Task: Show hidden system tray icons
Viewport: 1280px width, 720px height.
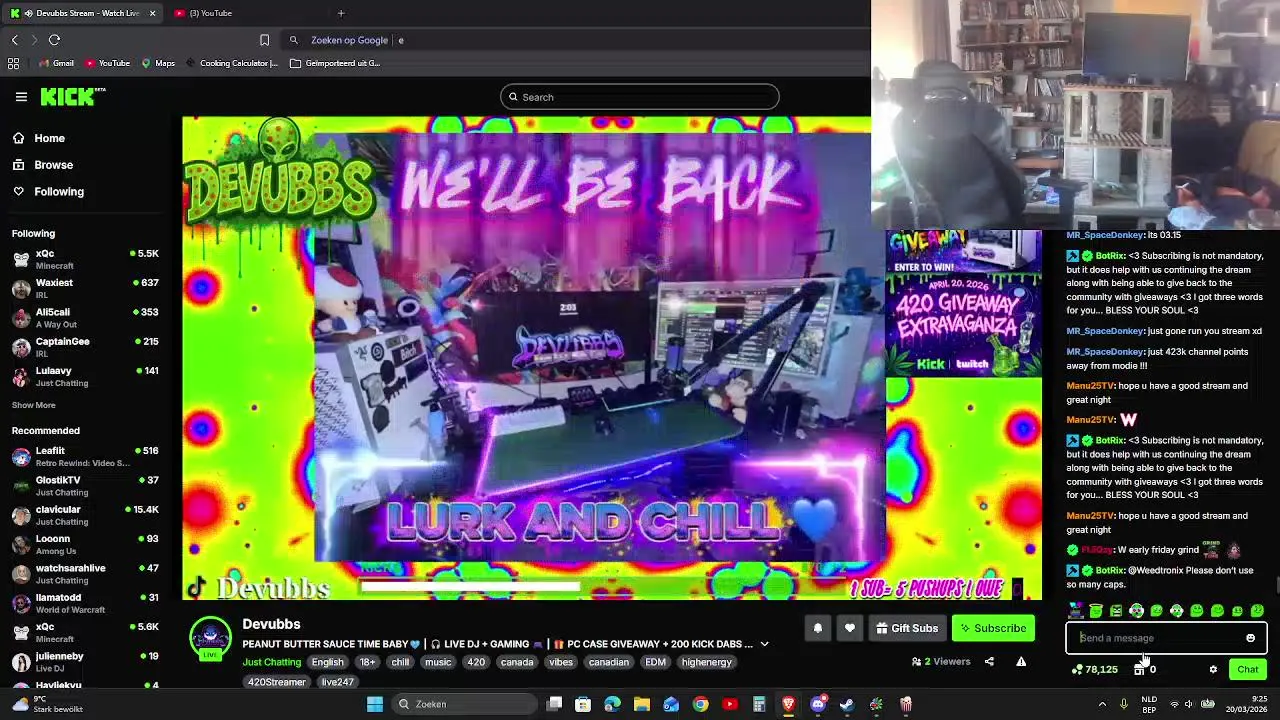Action: 1102,704
